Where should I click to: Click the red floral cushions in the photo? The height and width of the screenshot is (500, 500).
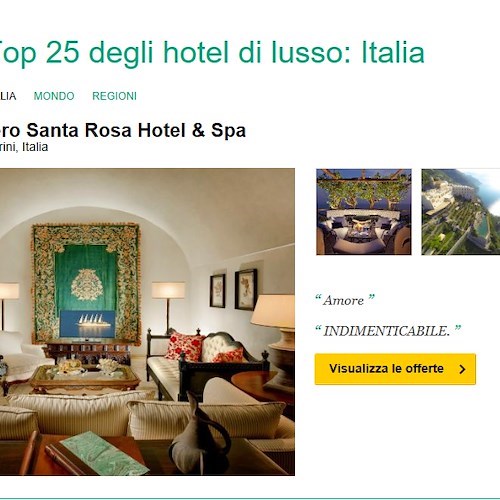(185, 347)
